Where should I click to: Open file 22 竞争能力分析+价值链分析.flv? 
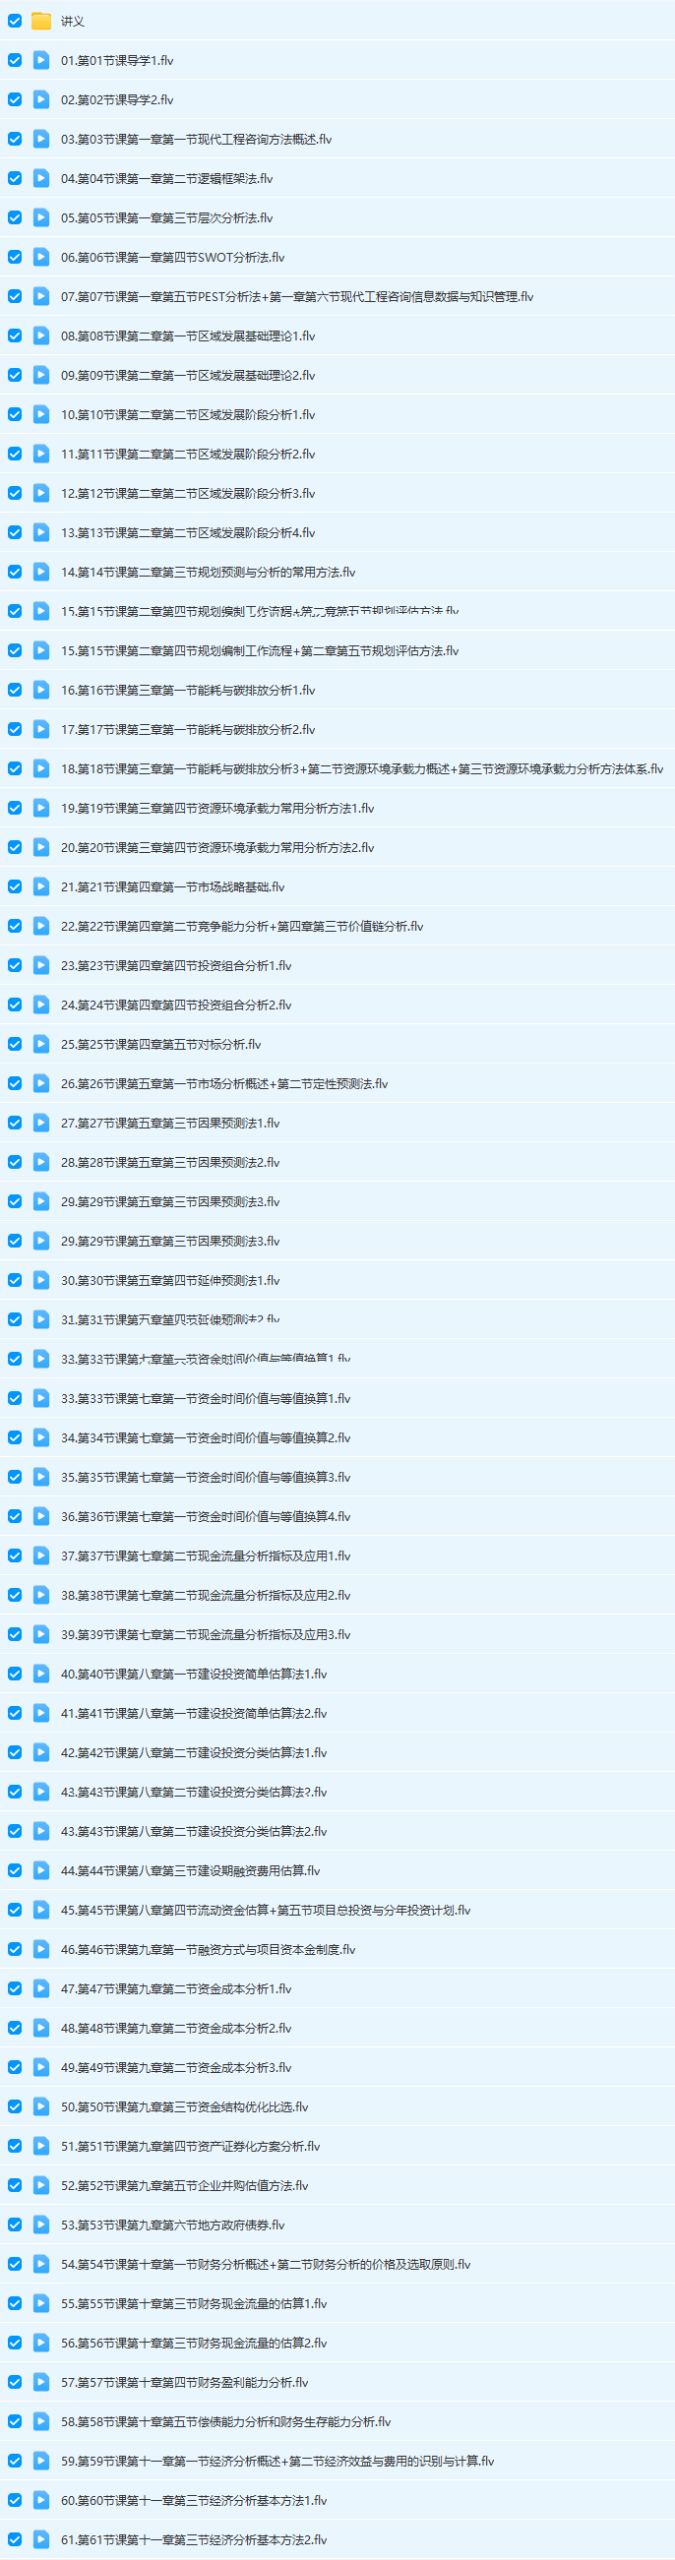click(x=241, y=927)
